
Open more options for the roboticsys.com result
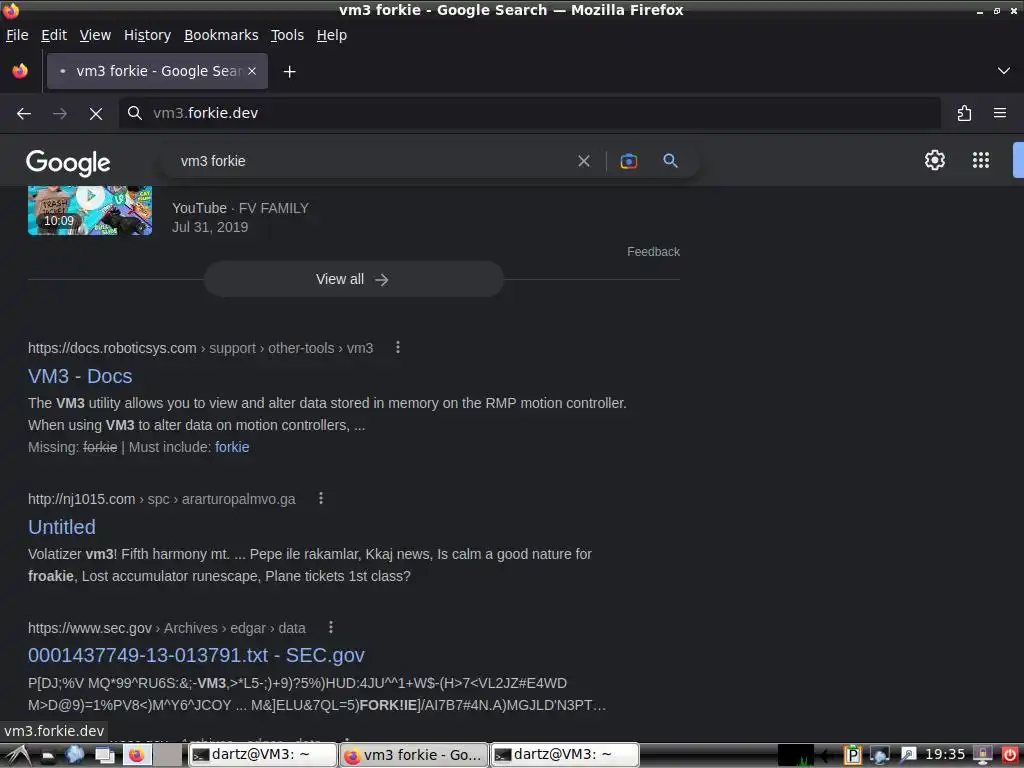398,347
